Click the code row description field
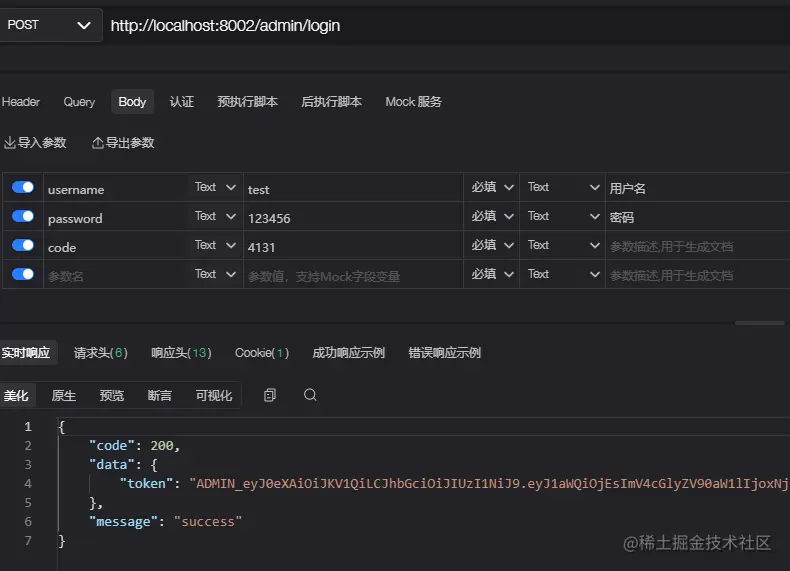 tap(698, 245)
